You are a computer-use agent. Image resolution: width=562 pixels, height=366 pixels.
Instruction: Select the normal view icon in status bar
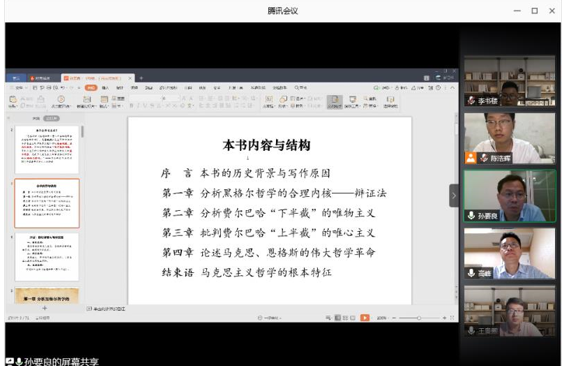point(337,318)
